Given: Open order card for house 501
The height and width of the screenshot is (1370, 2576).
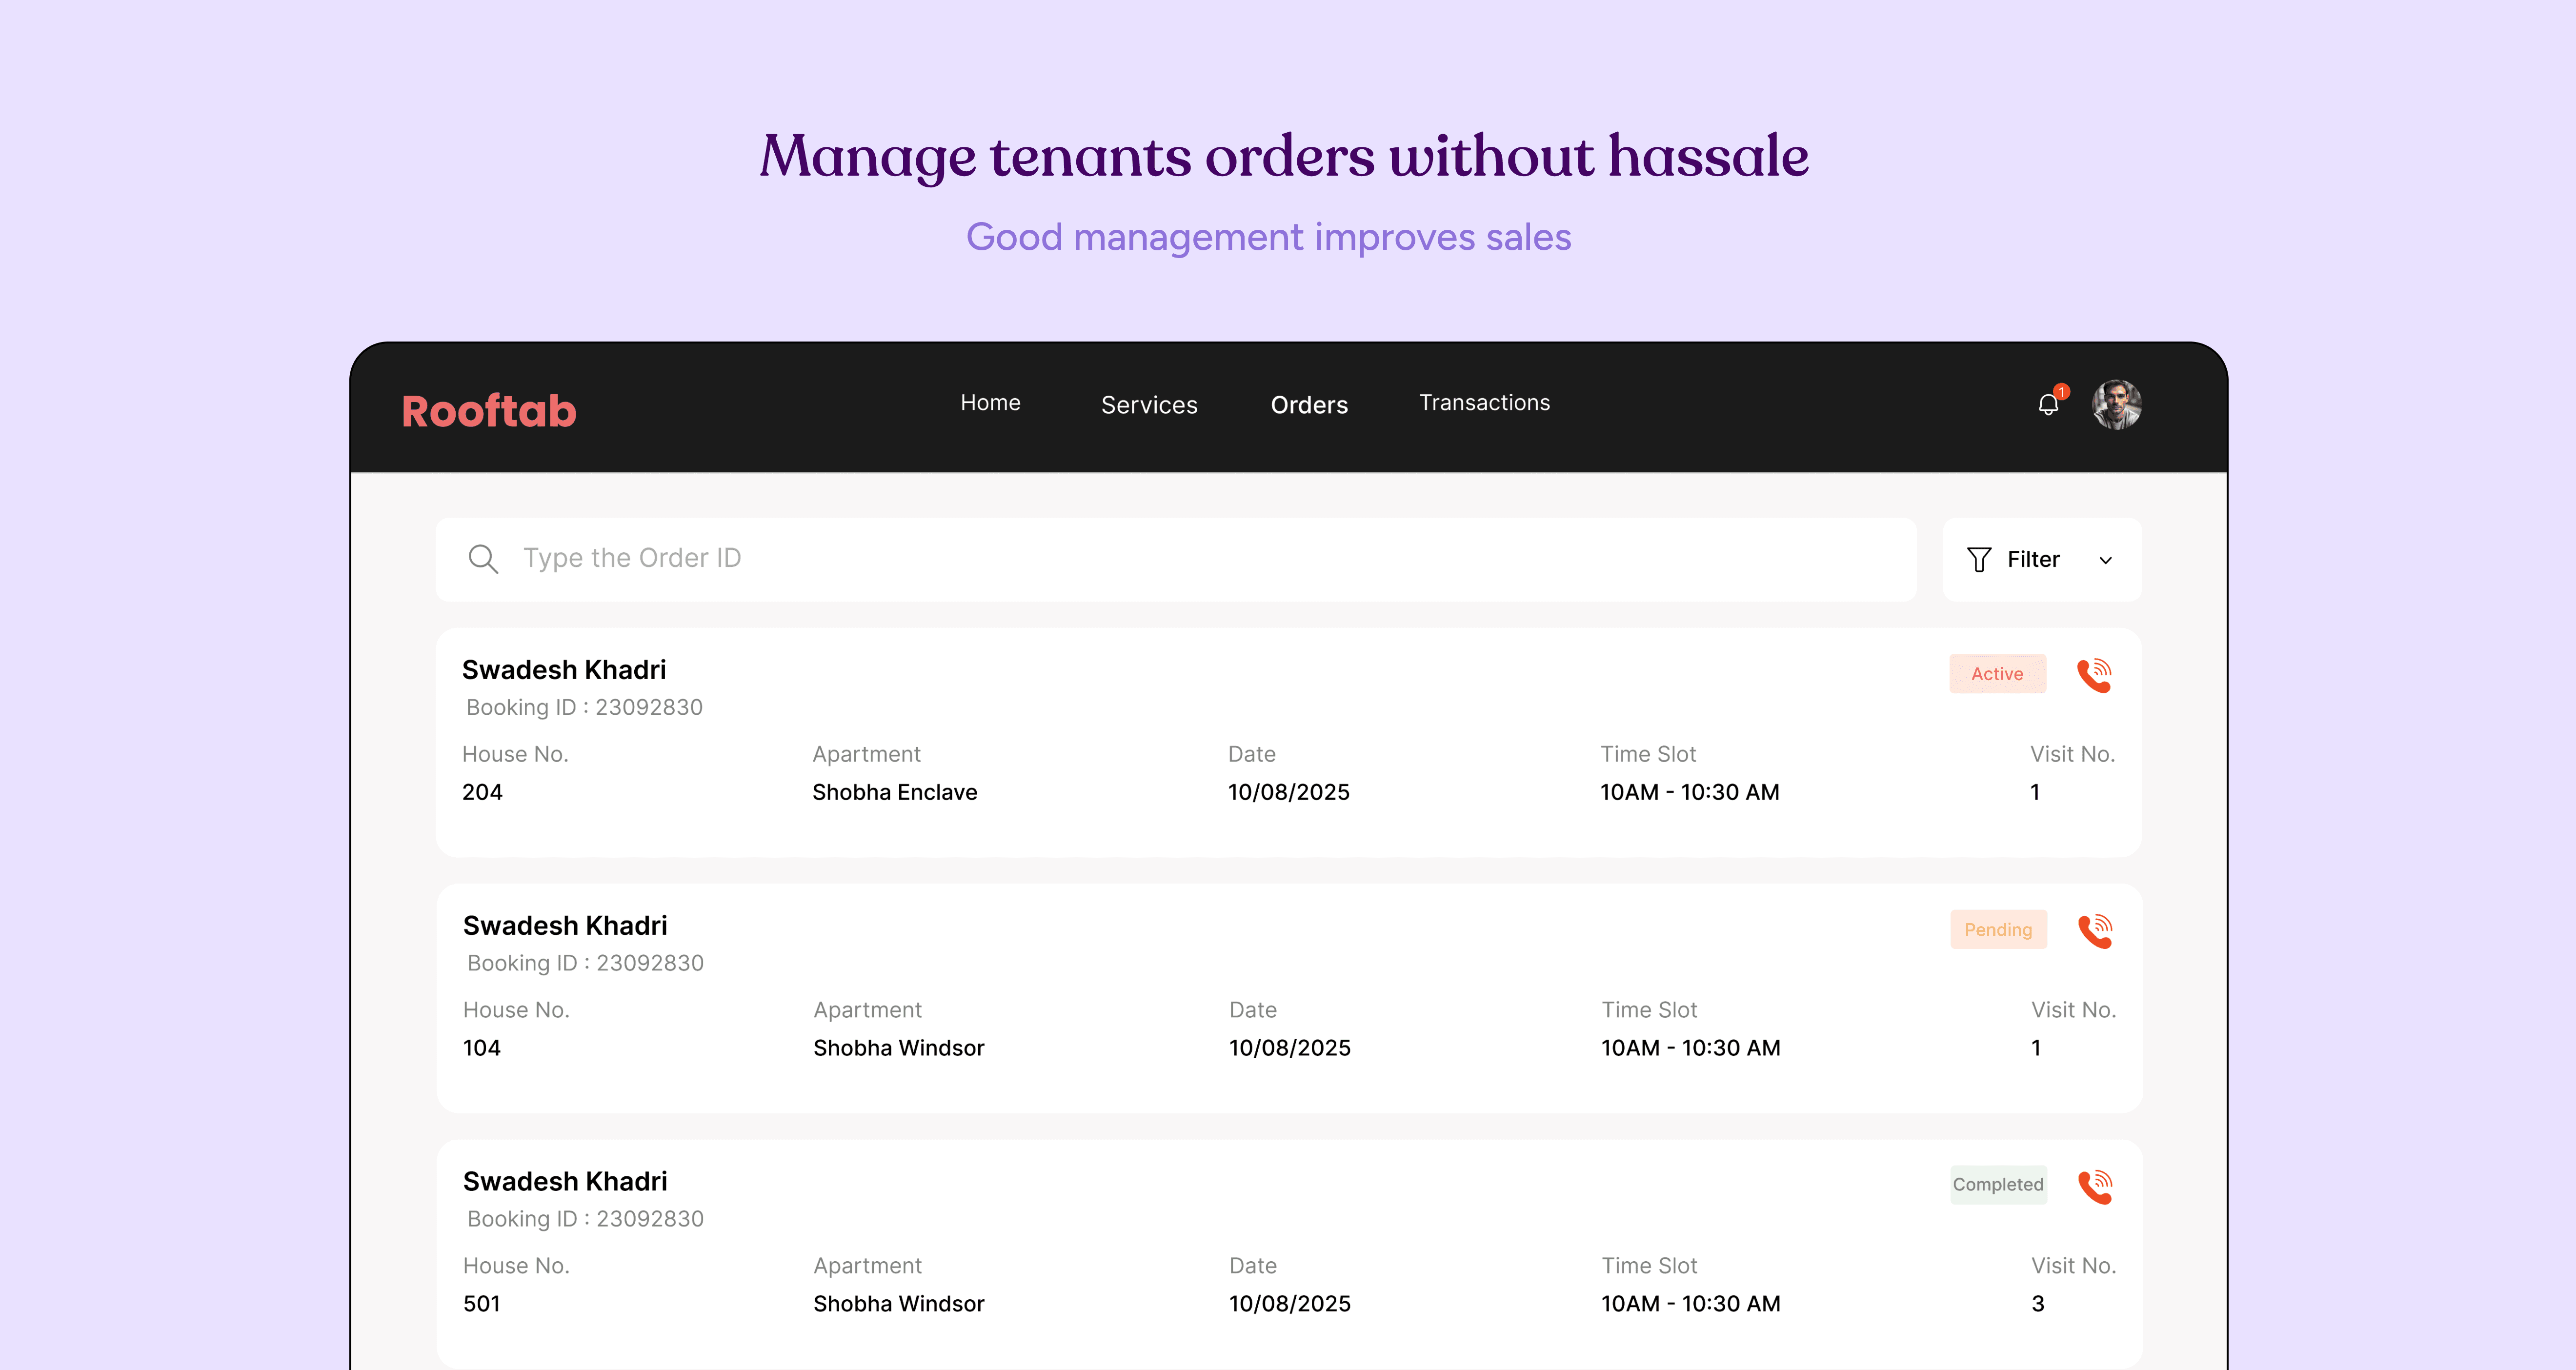Looking at the screenshot, I should 1288,1254.
